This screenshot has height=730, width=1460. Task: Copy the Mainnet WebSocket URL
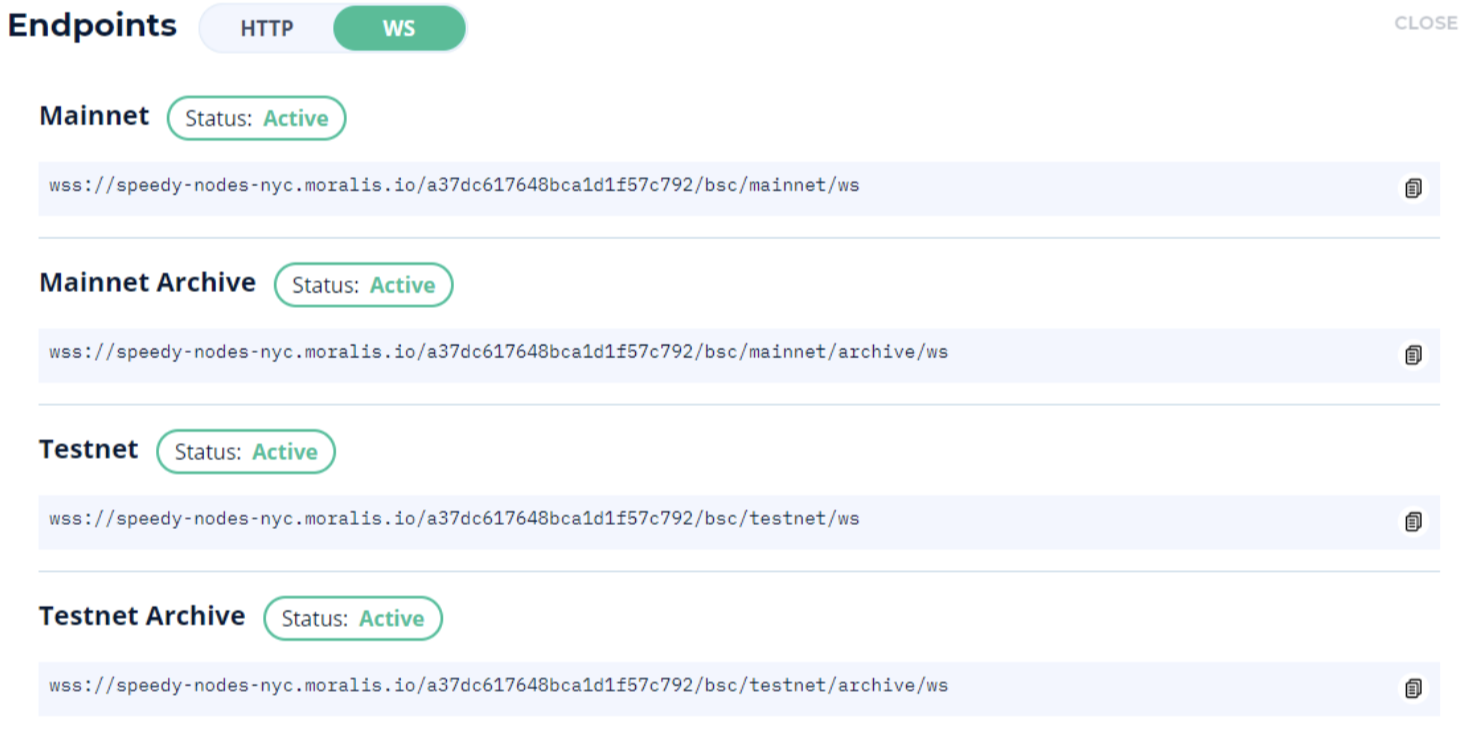click(1412, 188)
